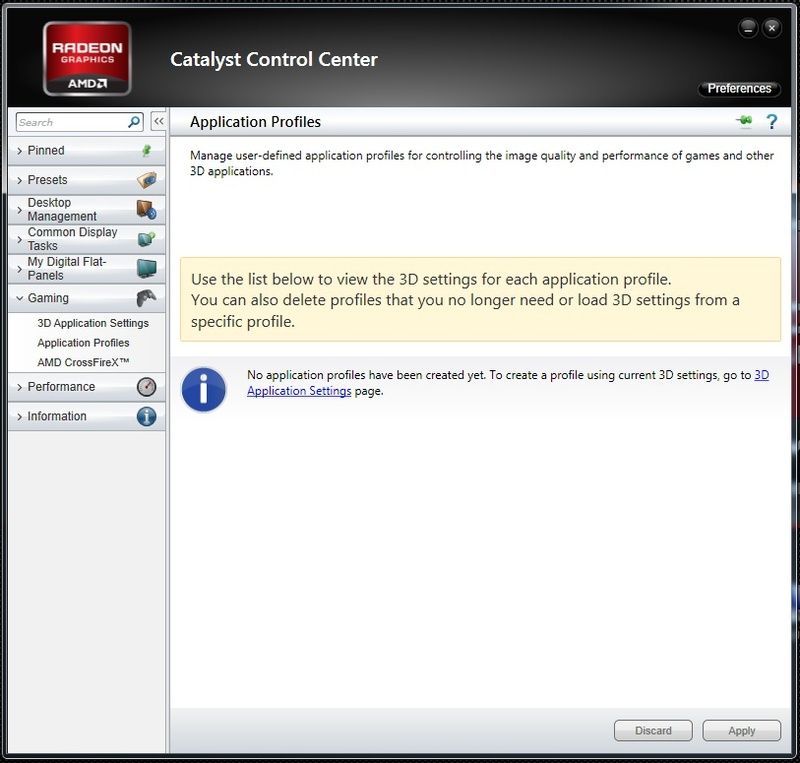Click the large blue info icon
The height and width of the screenshot is (763, 800).
[x=204, y=390]
